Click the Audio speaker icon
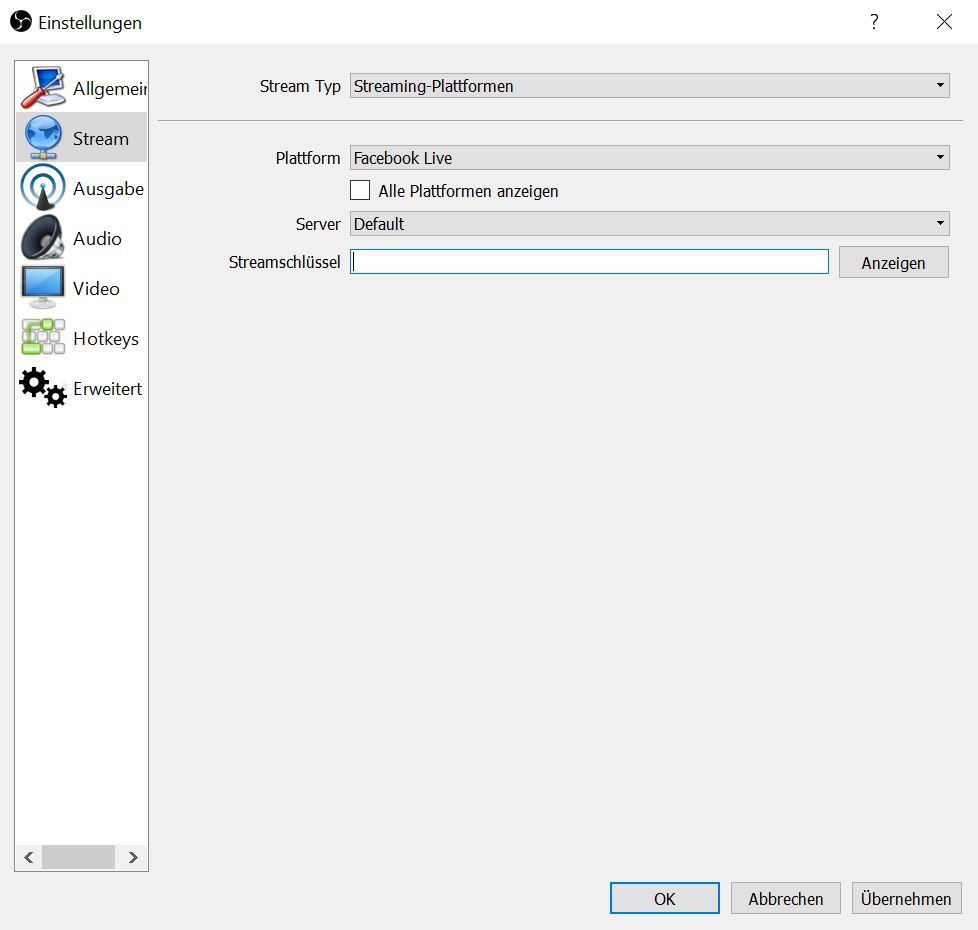 point(42,238)
